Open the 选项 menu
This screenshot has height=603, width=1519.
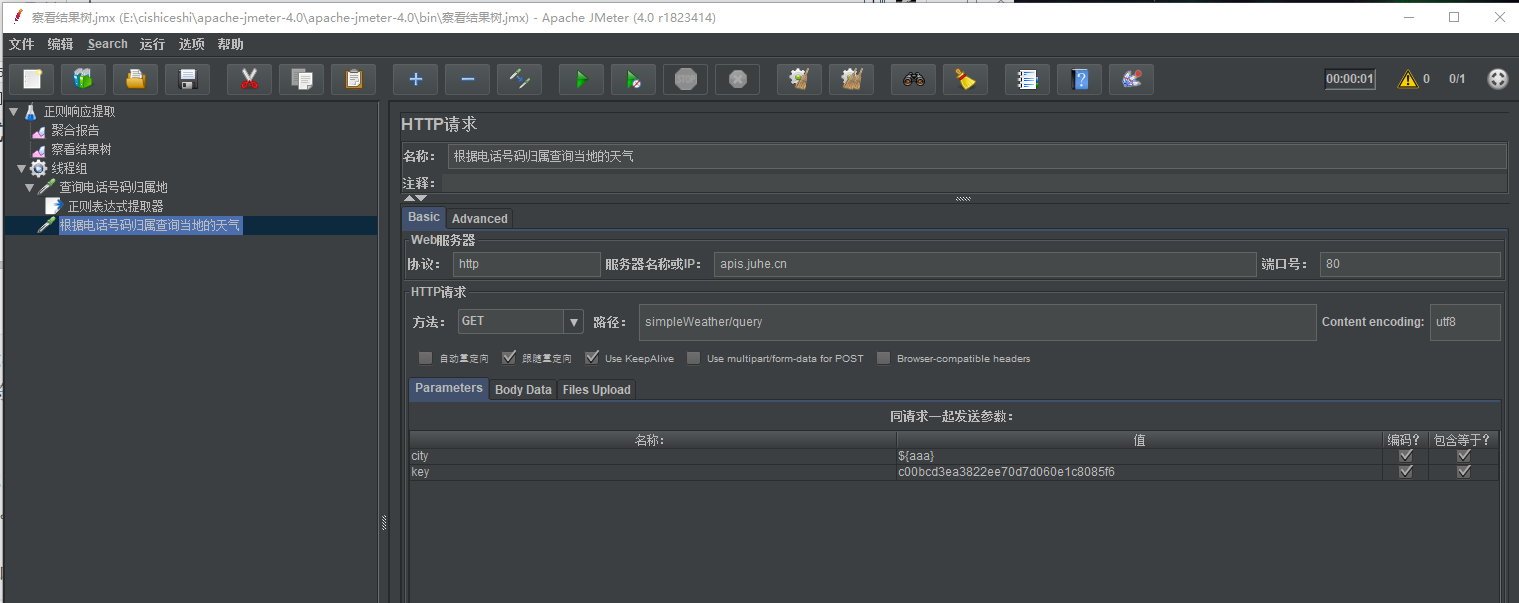point(191,44)
